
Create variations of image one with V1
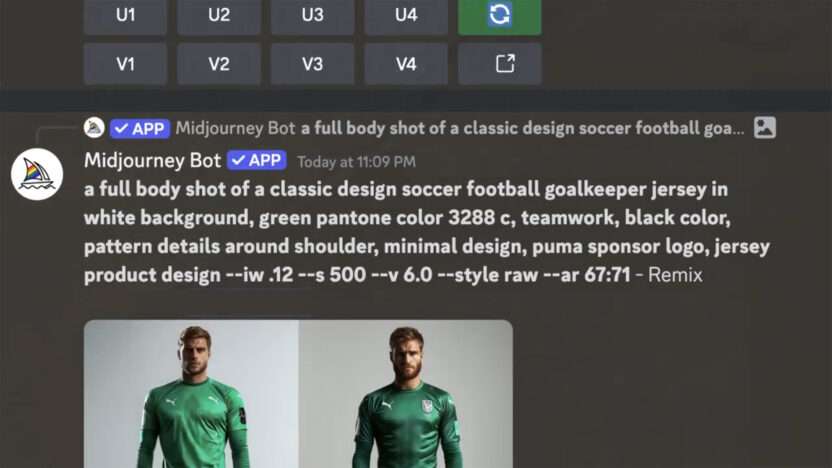pos(125,64)
